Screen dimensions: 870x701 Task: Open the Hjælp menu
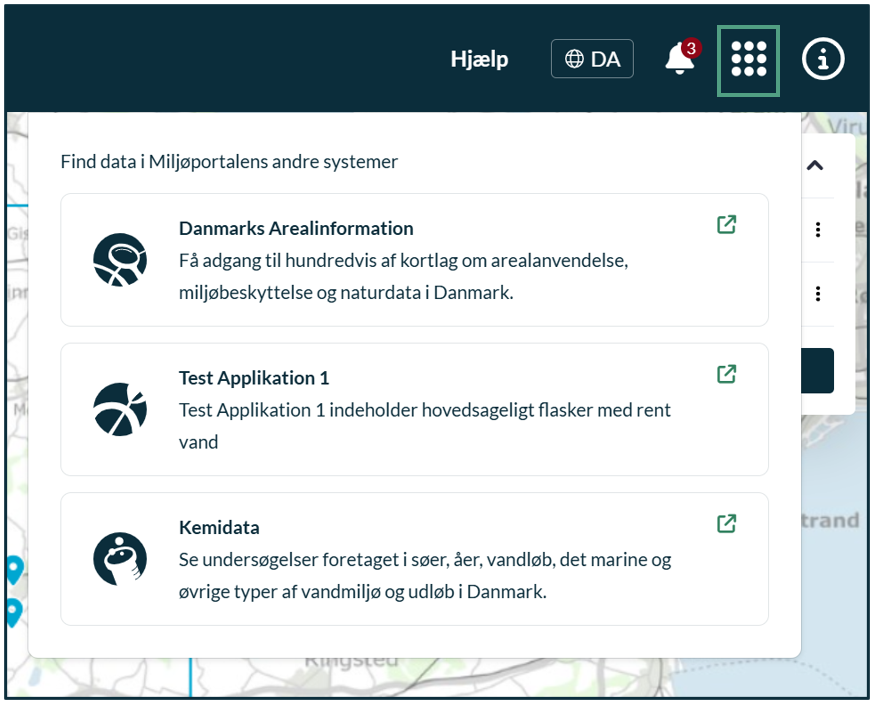click(x=479, y=59)
